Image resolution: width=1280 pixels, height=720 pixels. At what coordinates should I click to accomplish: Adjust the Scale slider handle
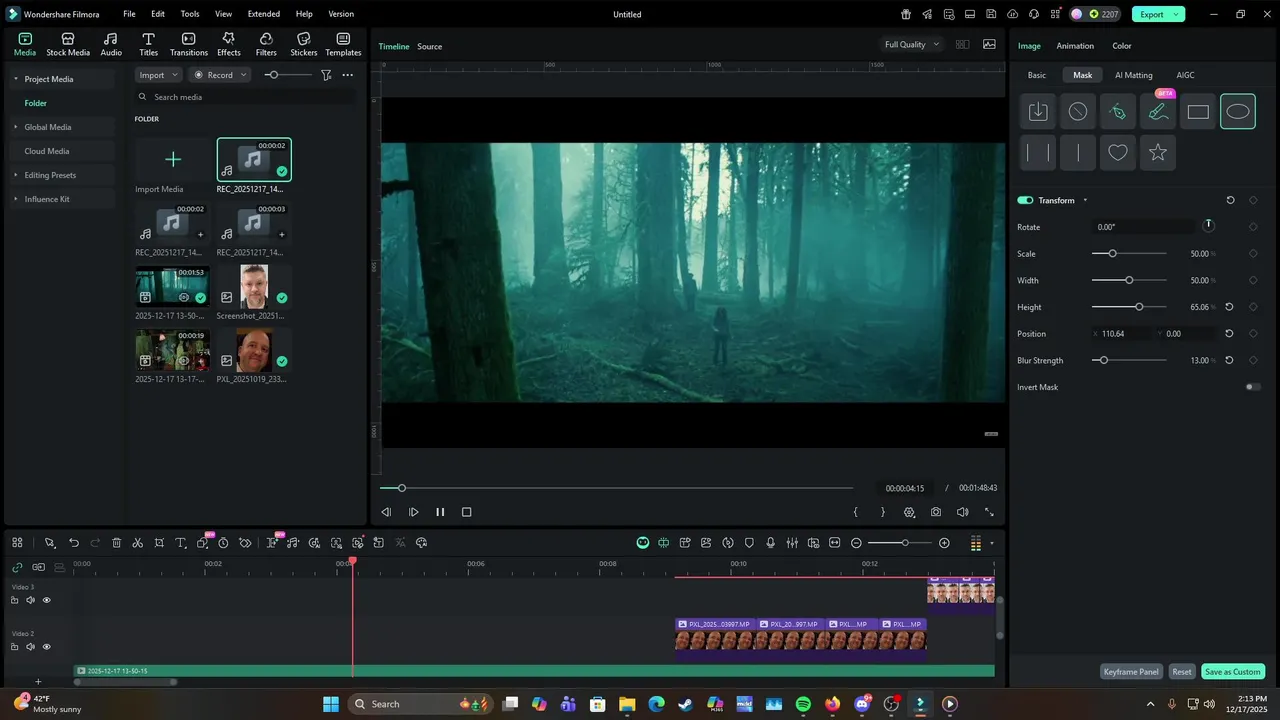[x=1112, y=254]
